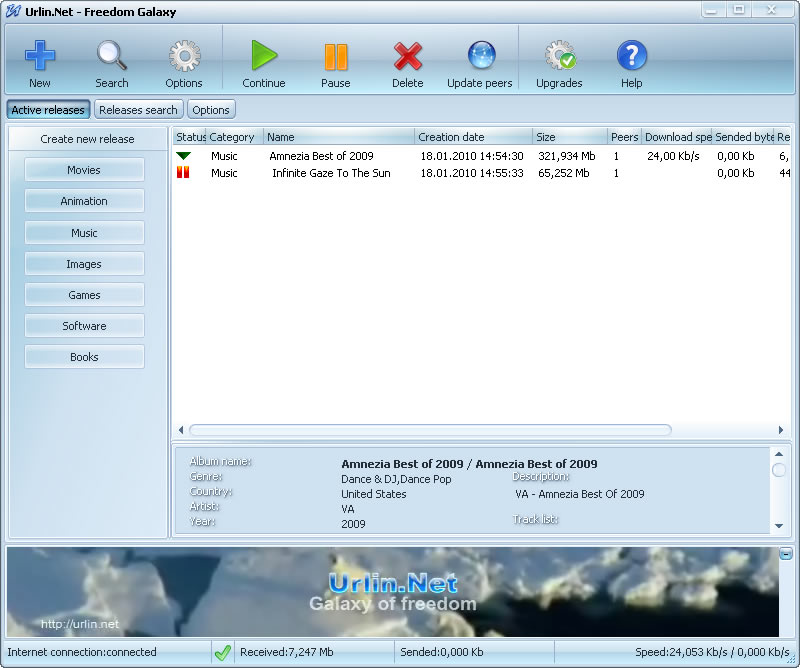This screenshot has height=668, width=800.
Task: Click green downloading status icon for Amnezia
Action: tap(183, 156)
